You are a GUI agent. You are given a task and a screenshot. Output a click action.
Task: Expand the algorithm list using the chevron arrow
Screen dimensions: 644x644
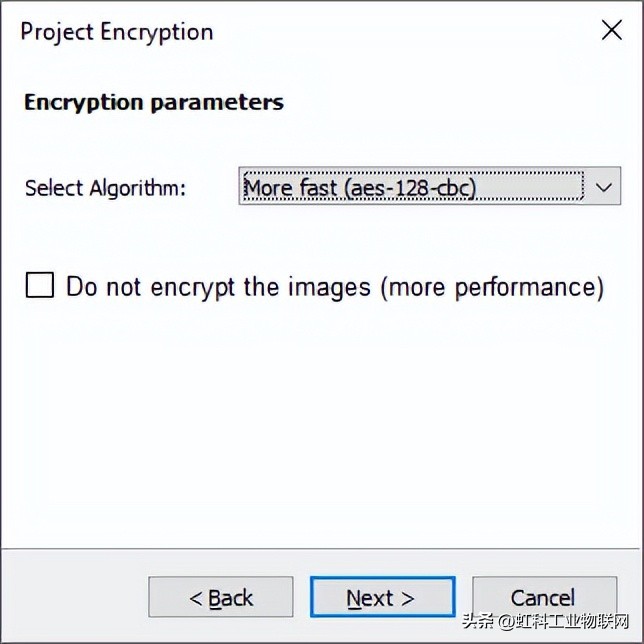click(603, 187)
